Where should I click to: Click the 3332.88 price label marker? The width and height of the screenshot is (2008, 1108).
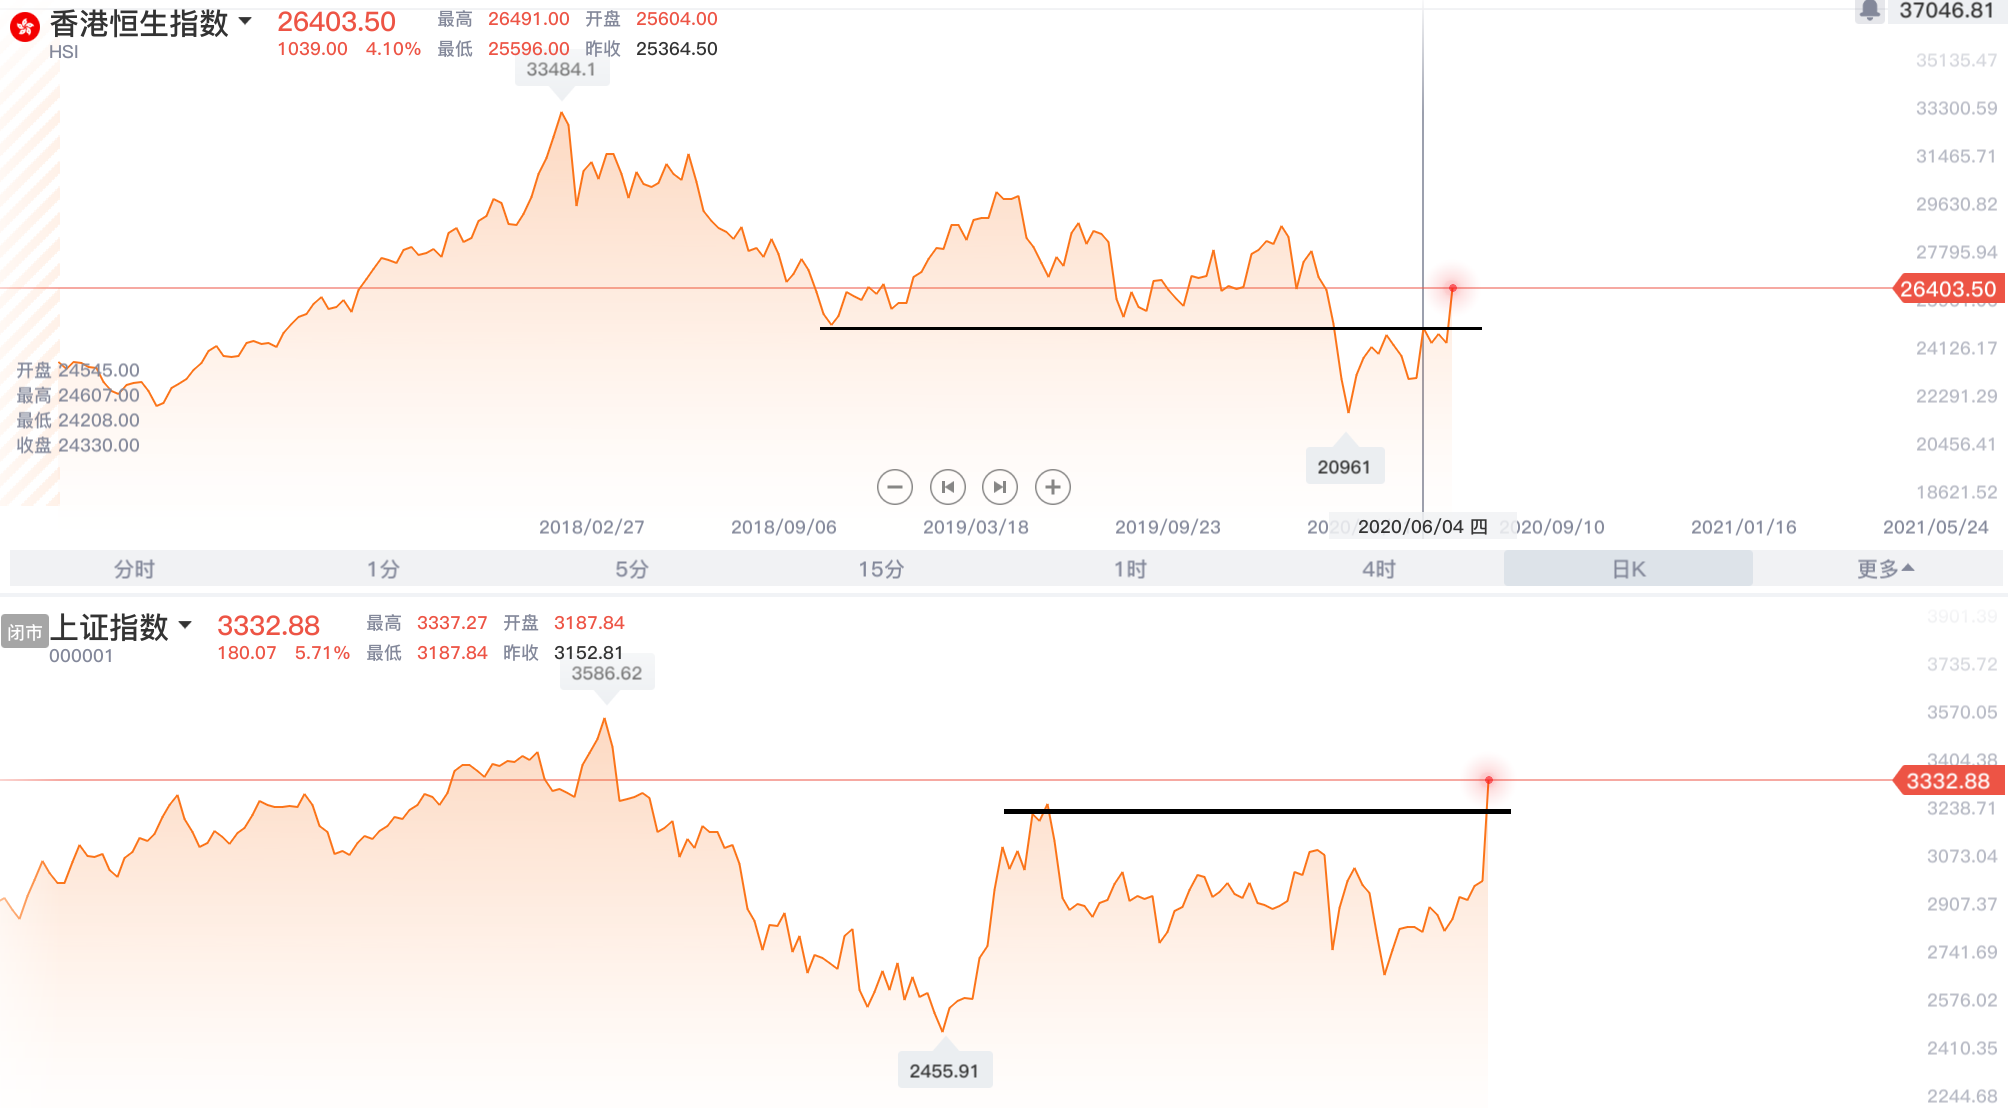pos(1948,781)
